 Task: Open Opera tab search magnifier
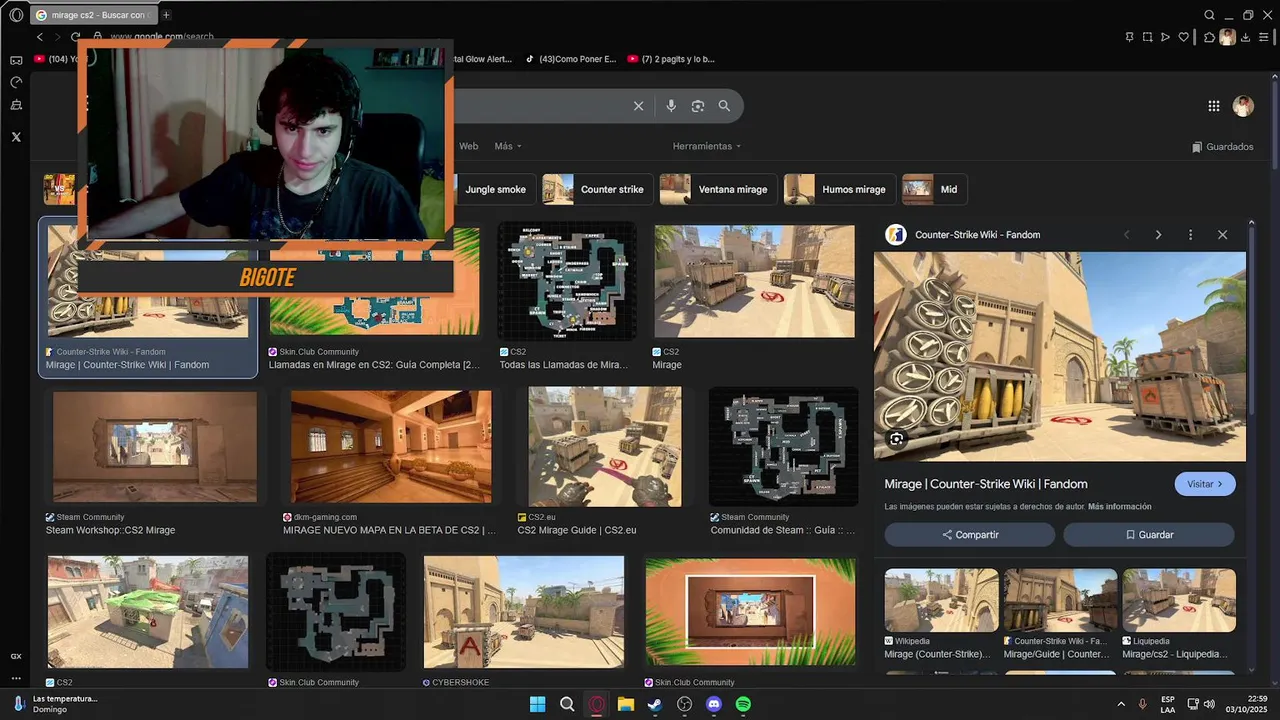coord(1209,15)
